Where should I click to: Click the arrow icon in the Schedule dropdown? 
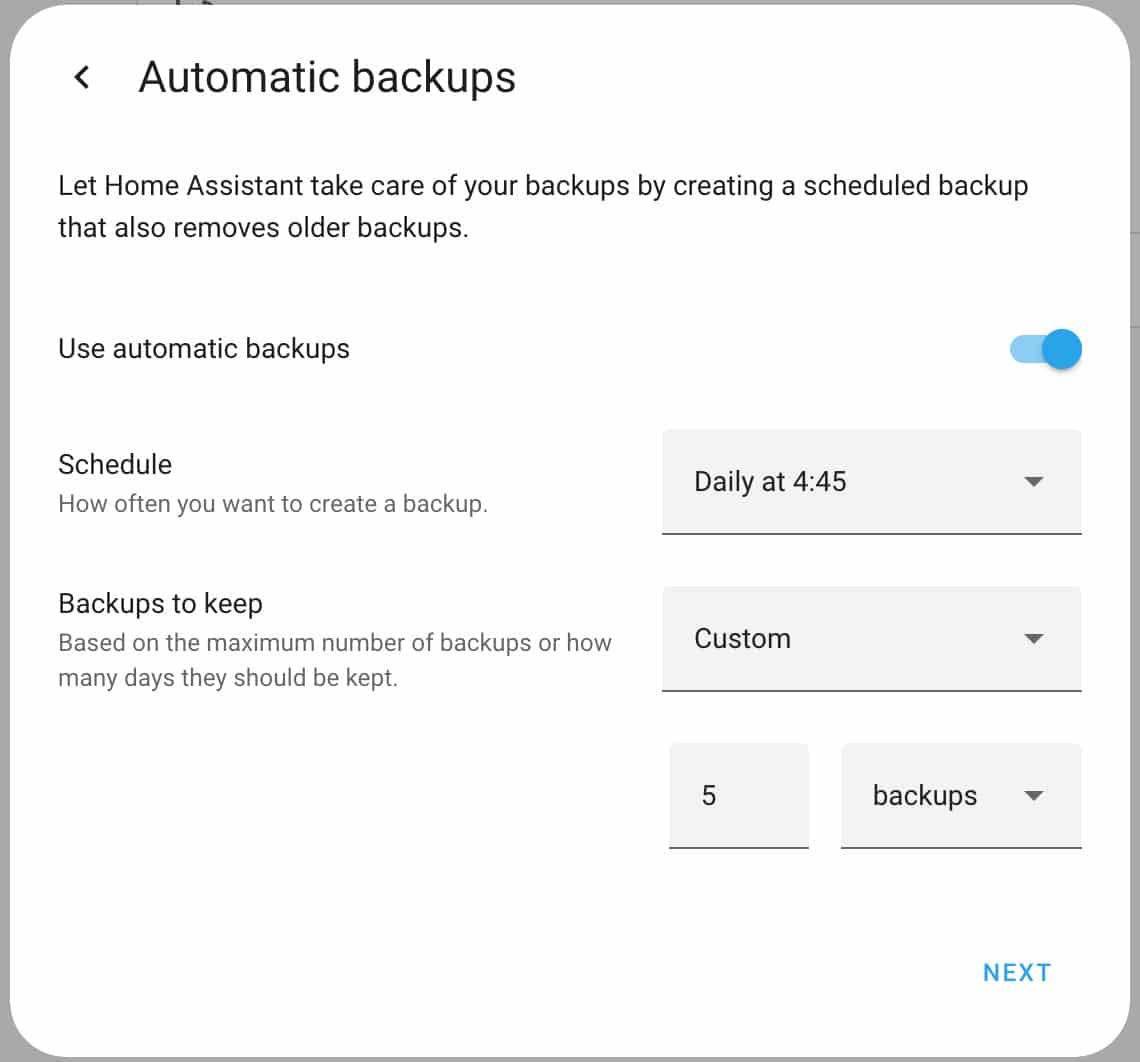(1034, 482)
